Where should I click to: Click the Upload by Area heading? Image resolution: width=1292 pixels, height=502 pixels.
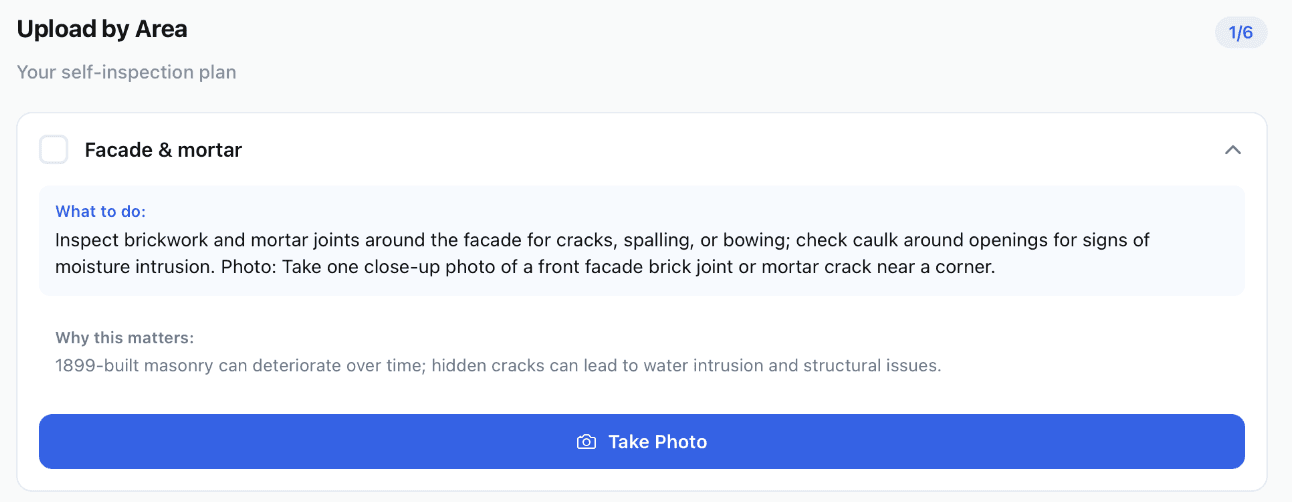coord(102,29)
